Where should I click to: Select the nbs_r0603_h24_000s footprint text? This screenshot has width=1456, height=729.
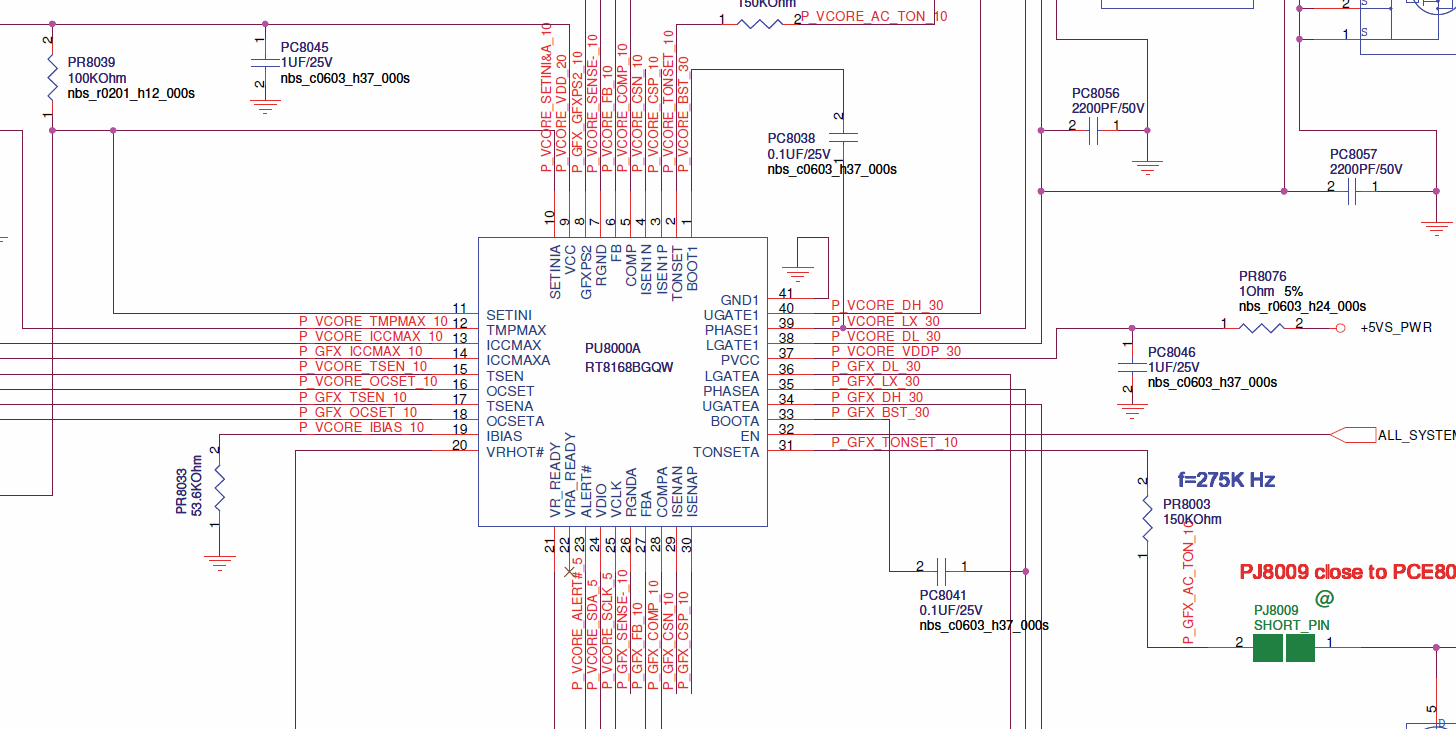[1302, 306]
